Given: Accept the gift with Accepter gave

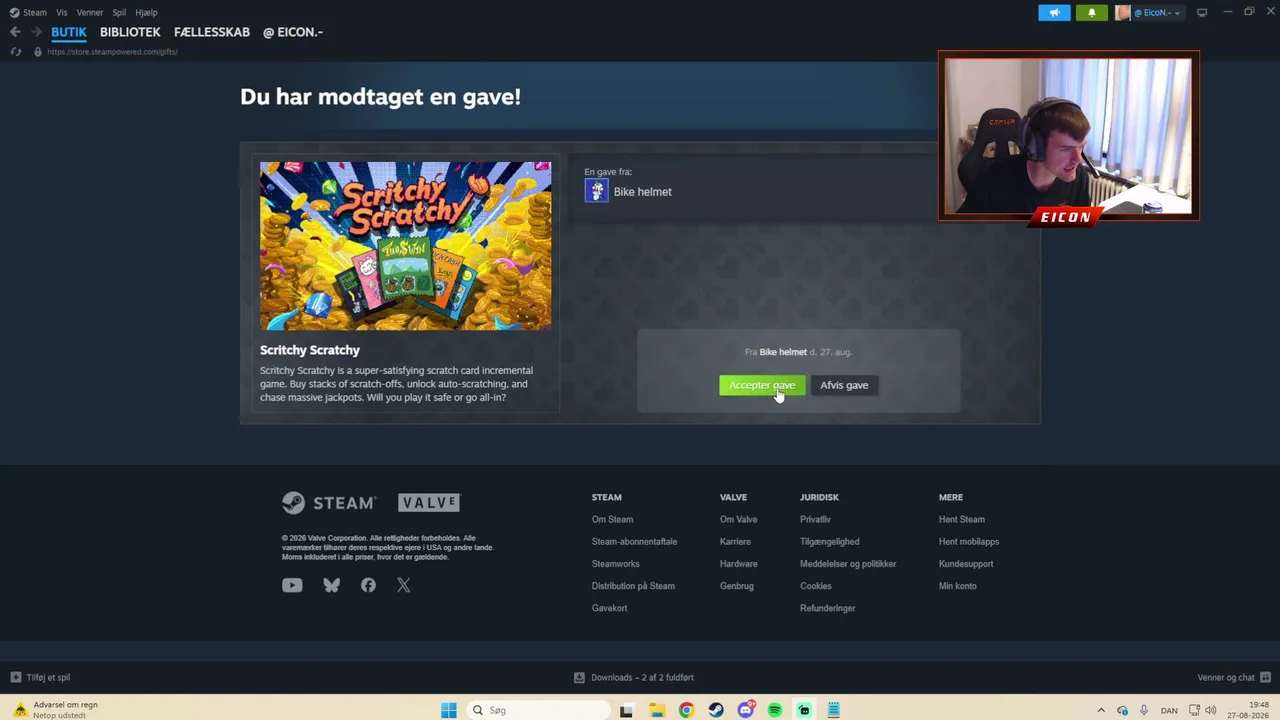Looking at the screenshot, I should click(x=762, y=385).
